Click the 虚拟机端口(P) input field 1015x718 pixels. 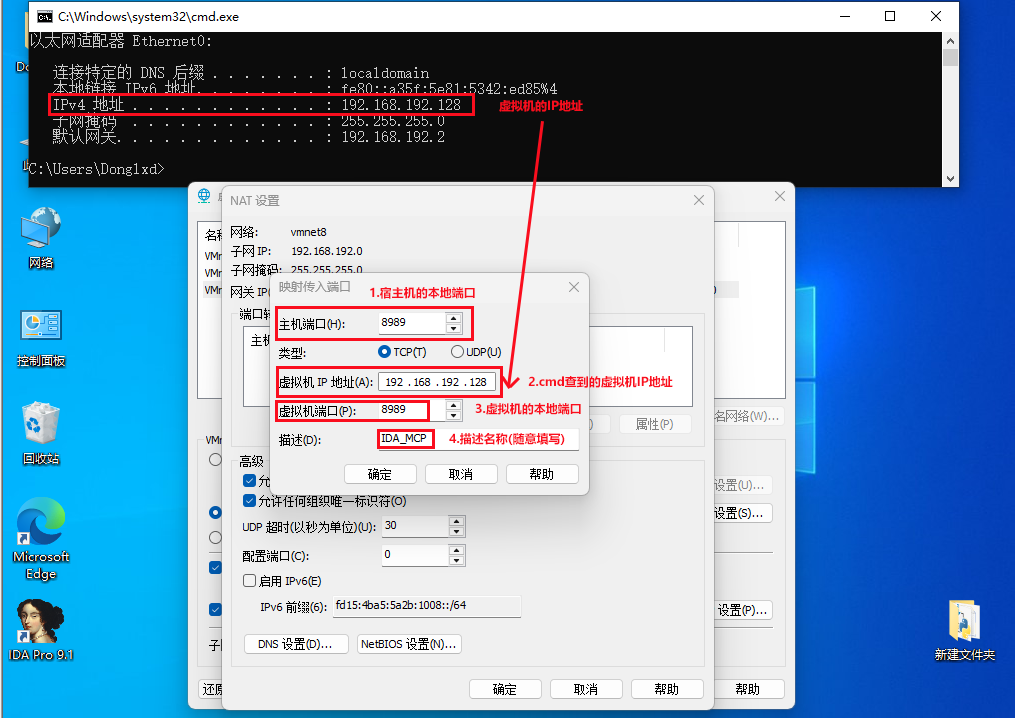point(412,410)
